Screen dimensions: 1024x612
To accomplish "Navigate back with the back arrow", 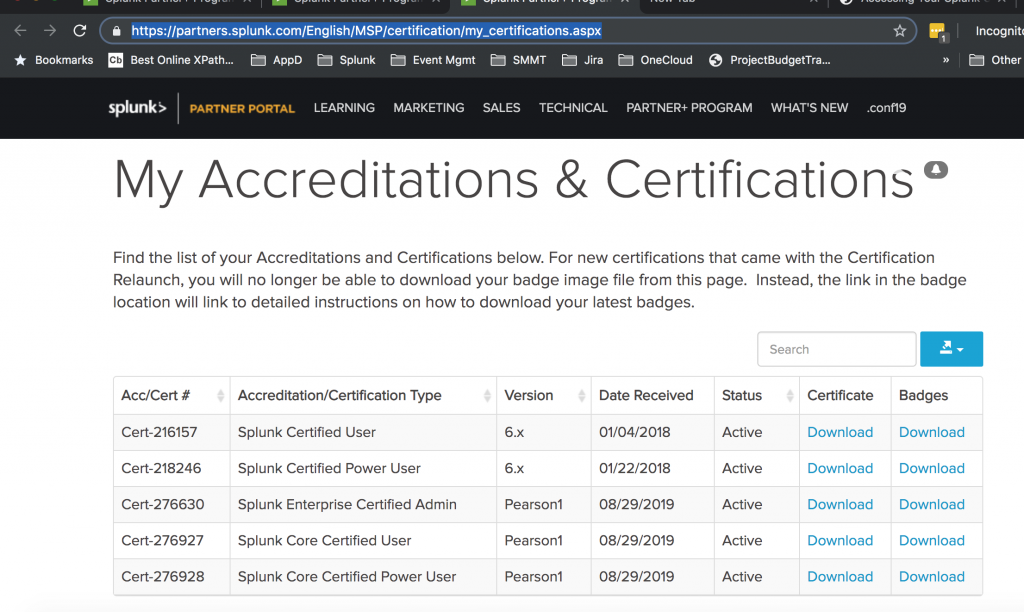I will tap(20, 30).
